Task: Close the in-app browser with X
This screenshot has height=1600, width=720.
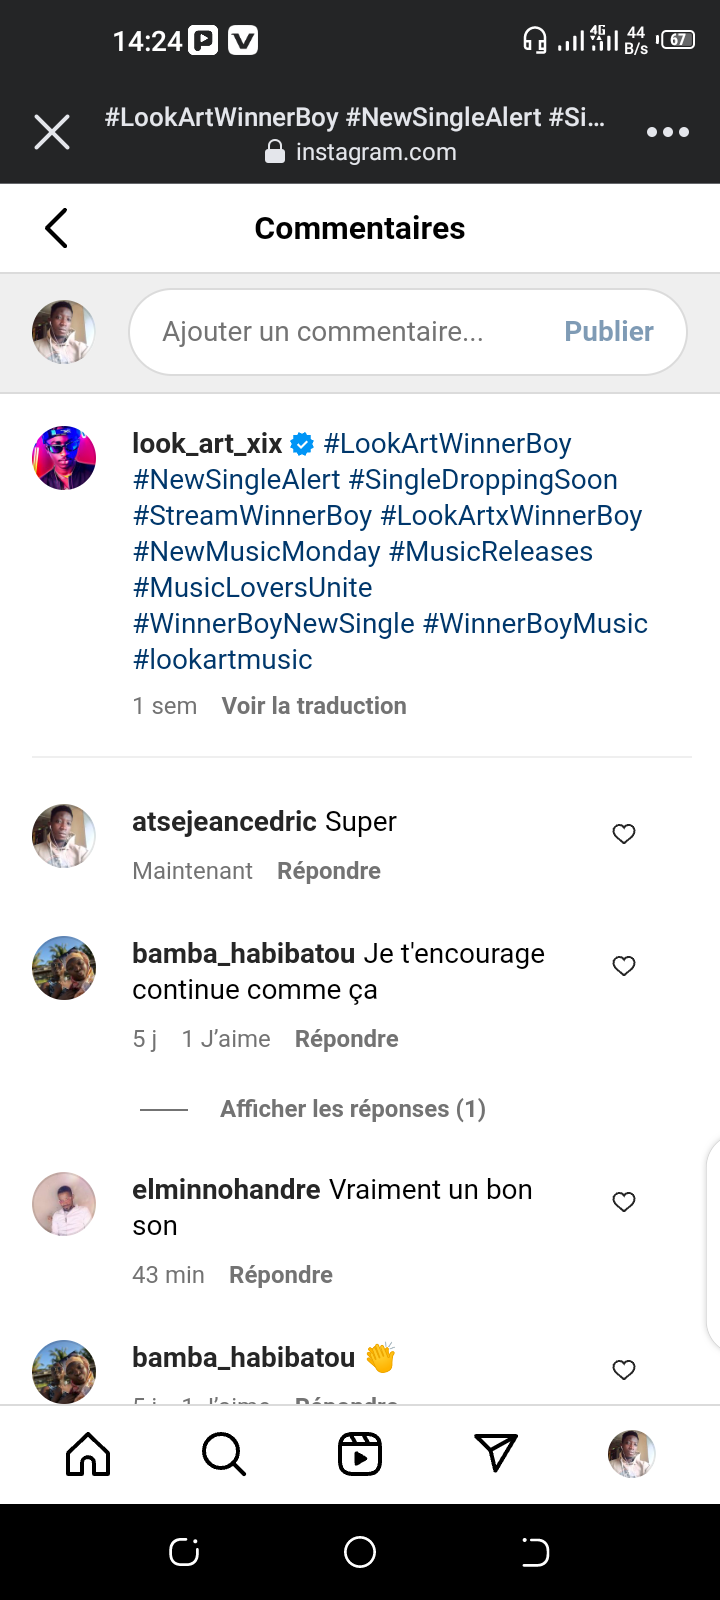Action: pyautogui.click(x=52, y=132)
